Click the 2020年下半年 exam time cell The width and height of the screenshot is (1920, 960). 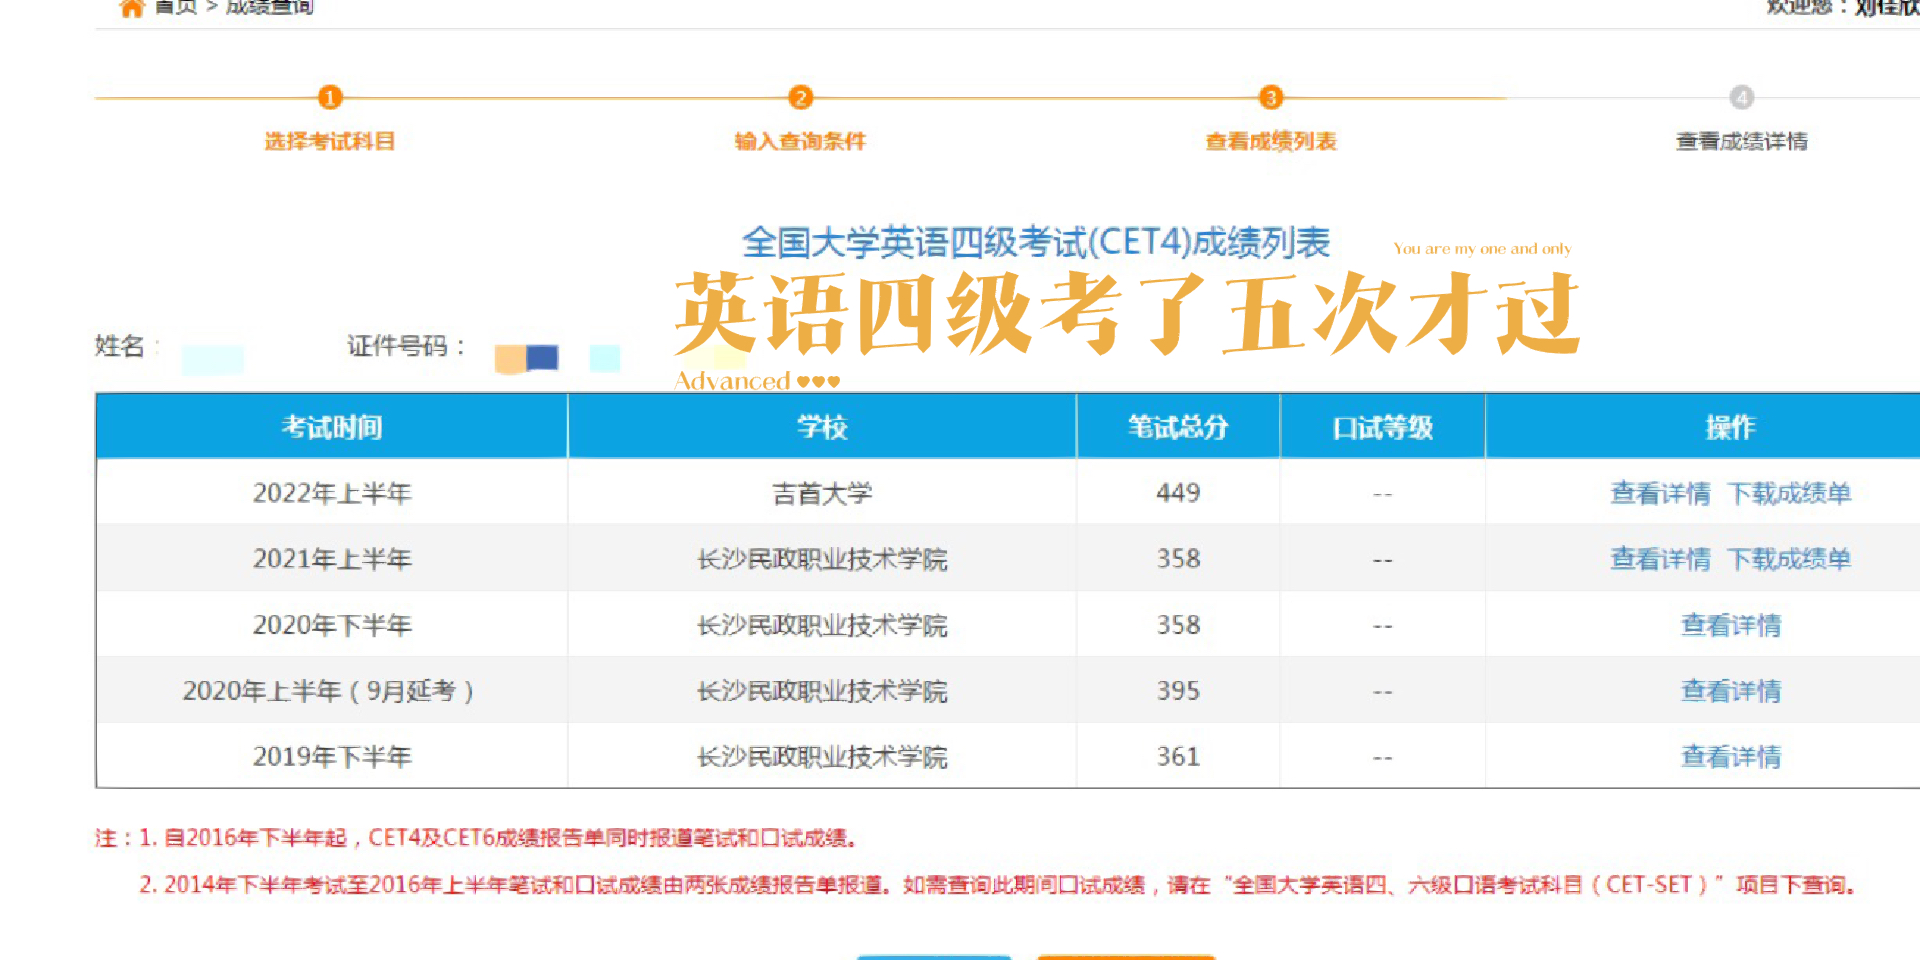coord(332,625)
